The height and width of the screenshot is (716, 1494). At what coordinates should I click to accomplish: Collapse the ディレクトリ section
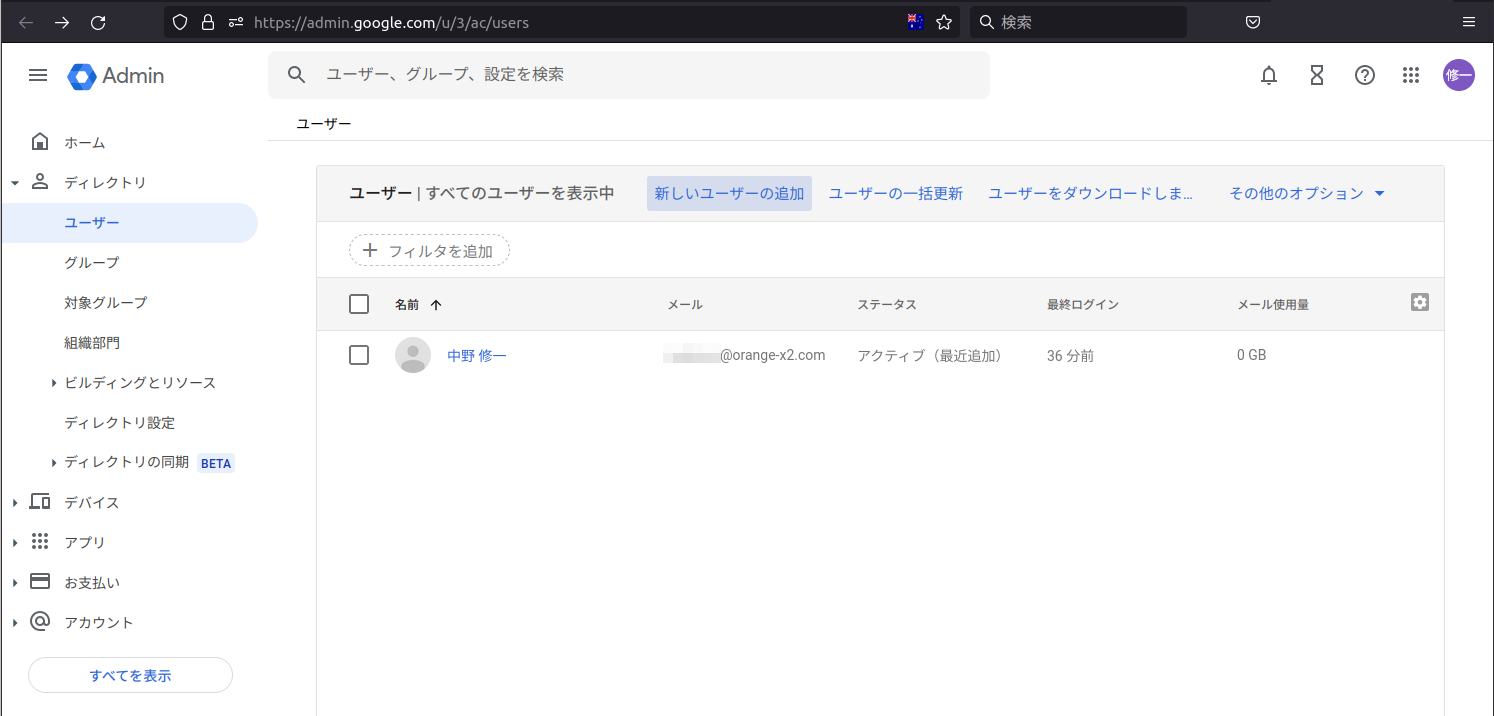(x=15, y=183)
